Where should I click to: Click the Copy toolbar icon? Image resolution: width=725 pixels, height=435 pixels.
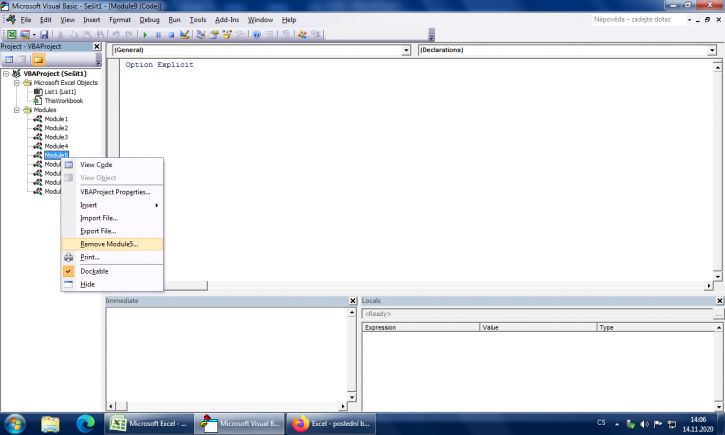pos(74,34)
